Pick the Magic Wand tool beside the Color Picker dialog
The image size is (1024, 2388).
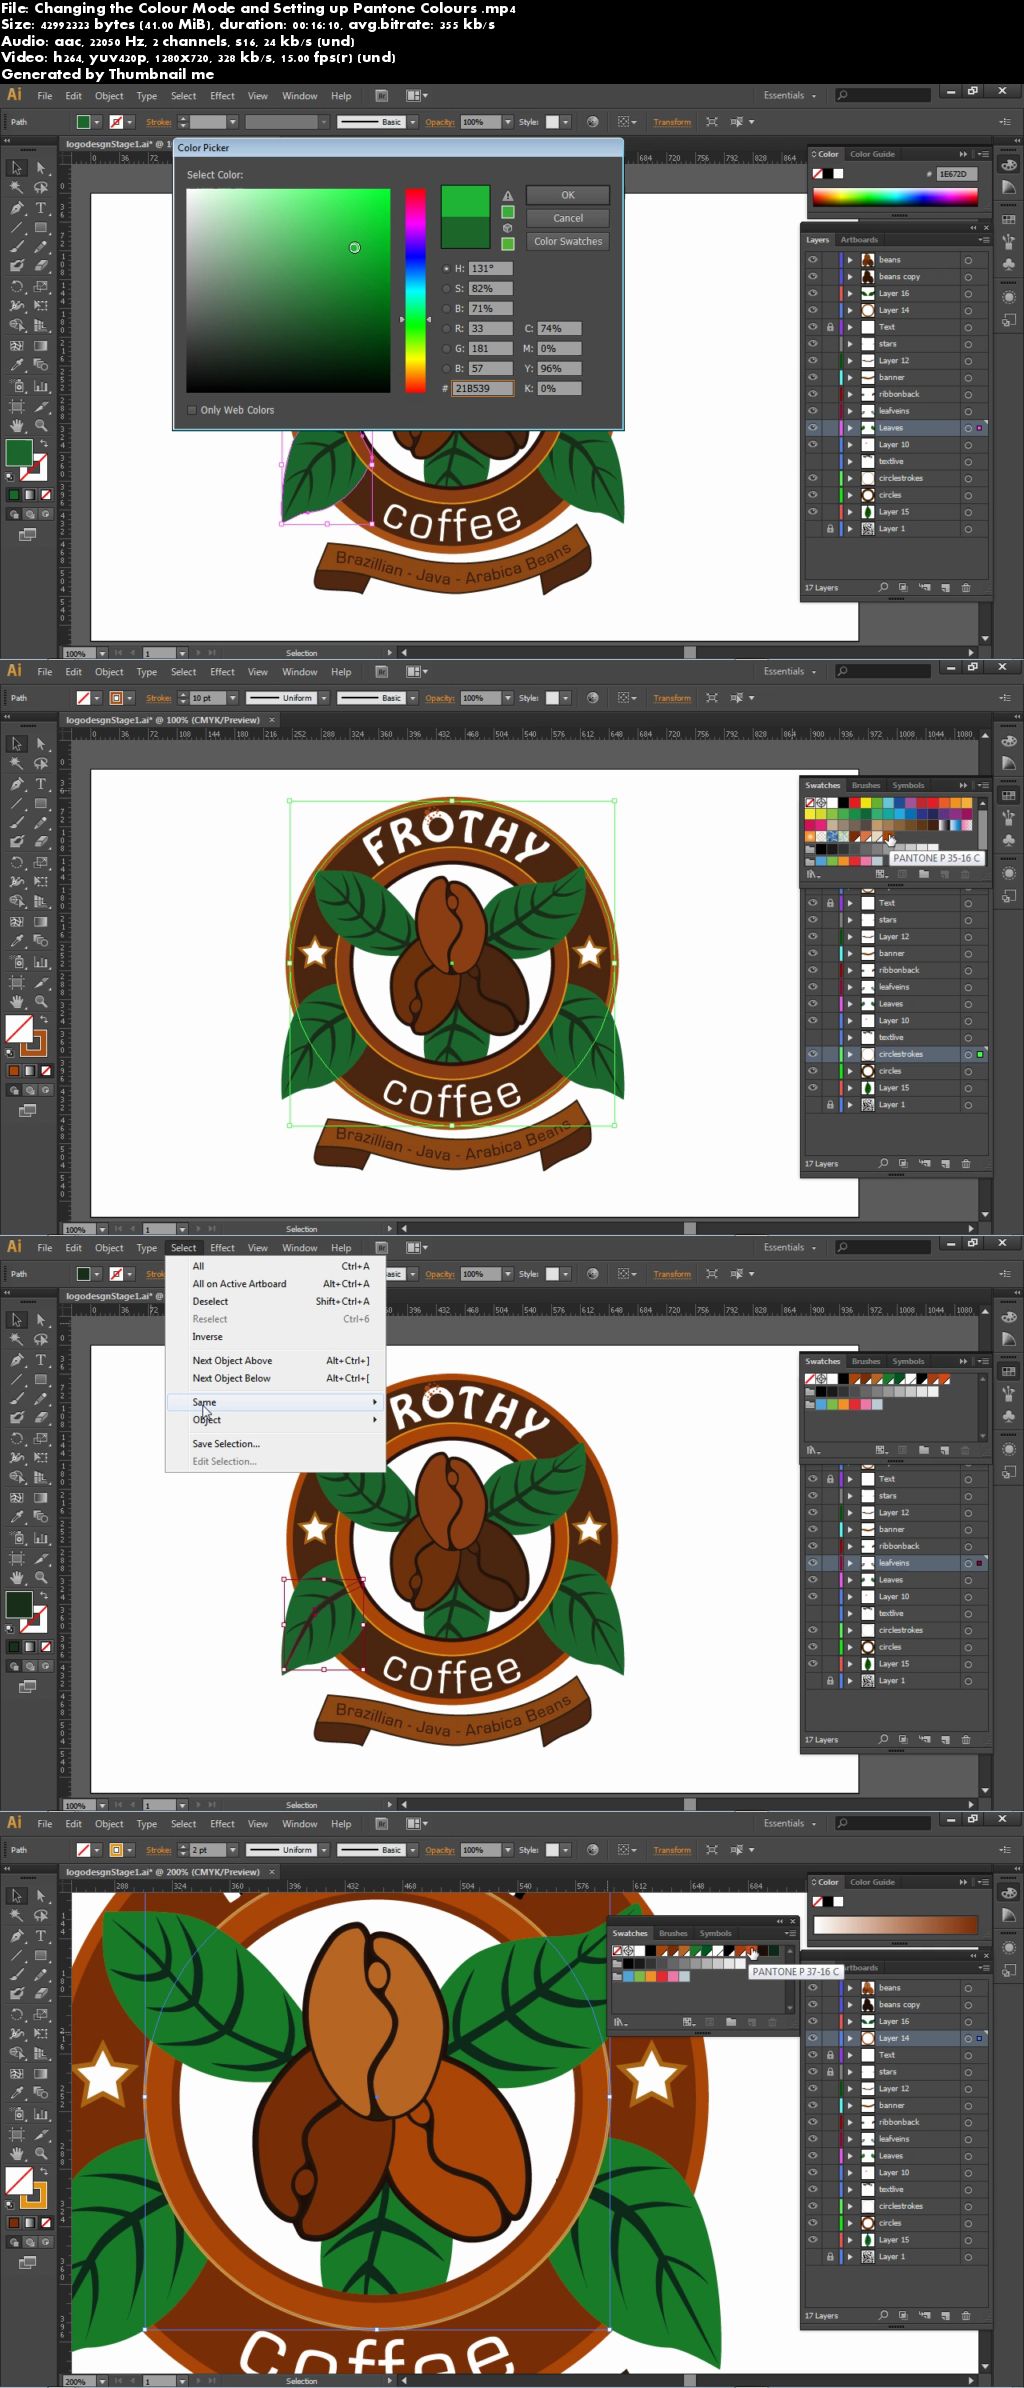[x=17, y=188]
